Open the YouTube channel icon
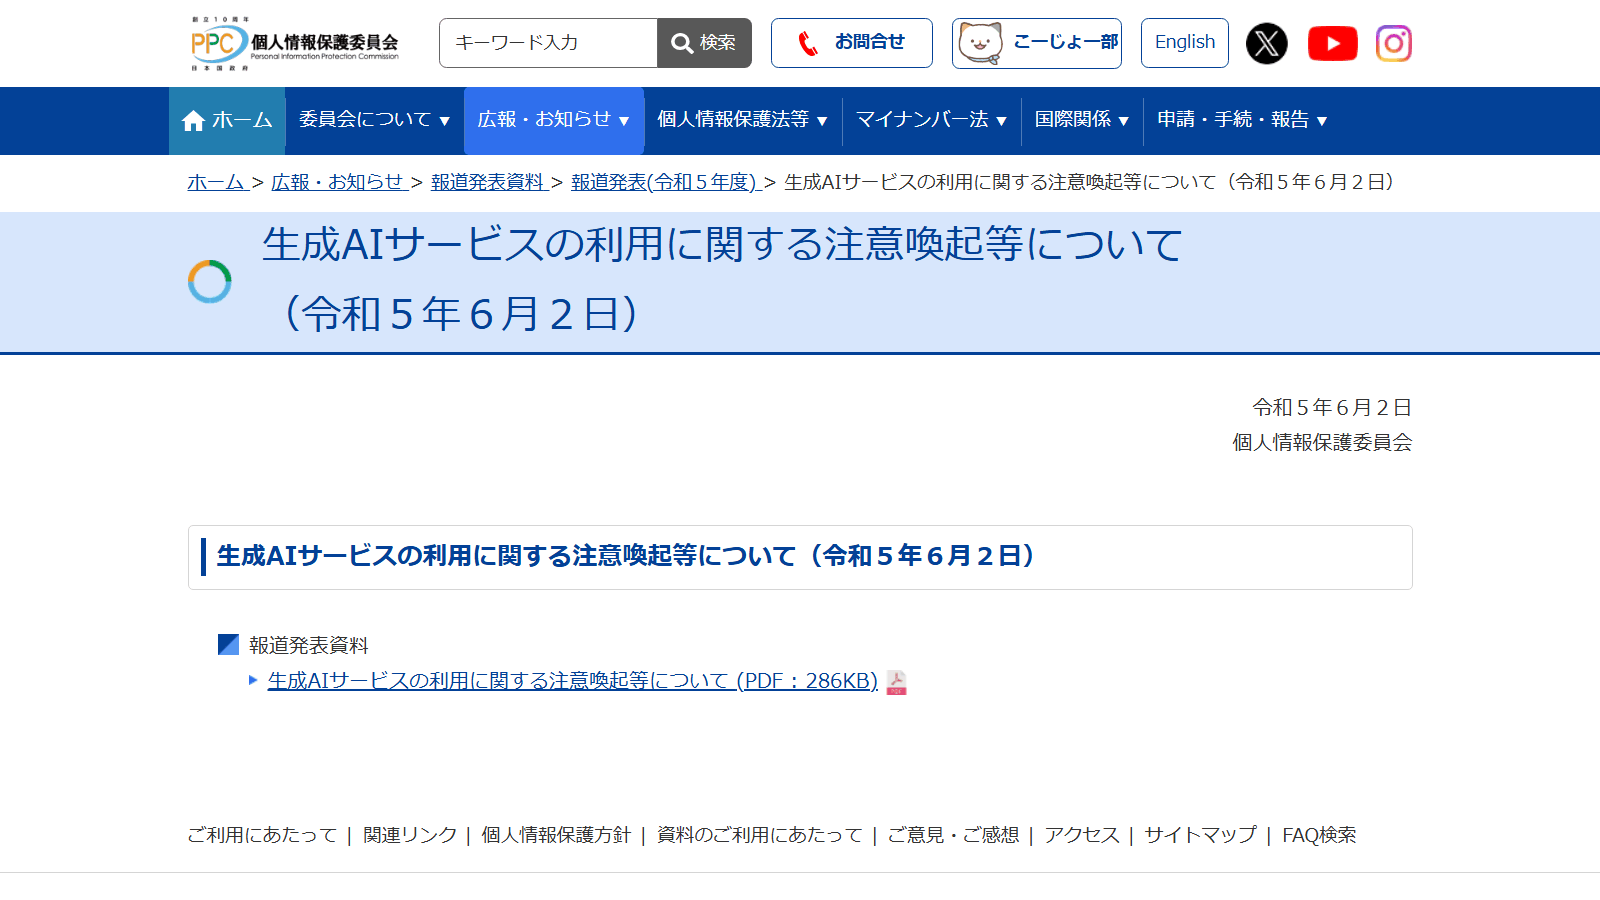The width and height of the screenshot is (1600, 900). point(1332,43)
